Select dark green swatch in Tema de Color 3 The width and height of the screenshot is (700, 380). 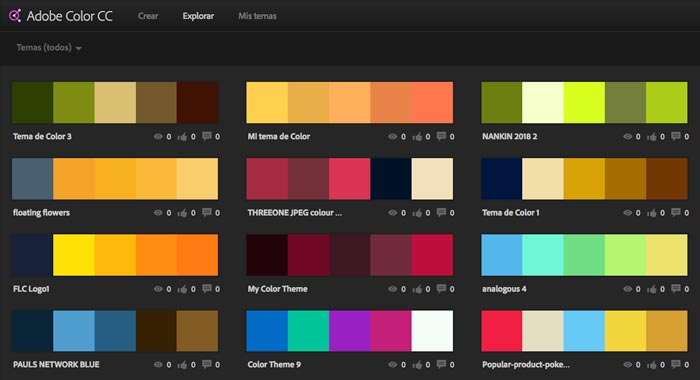[33, 102]
